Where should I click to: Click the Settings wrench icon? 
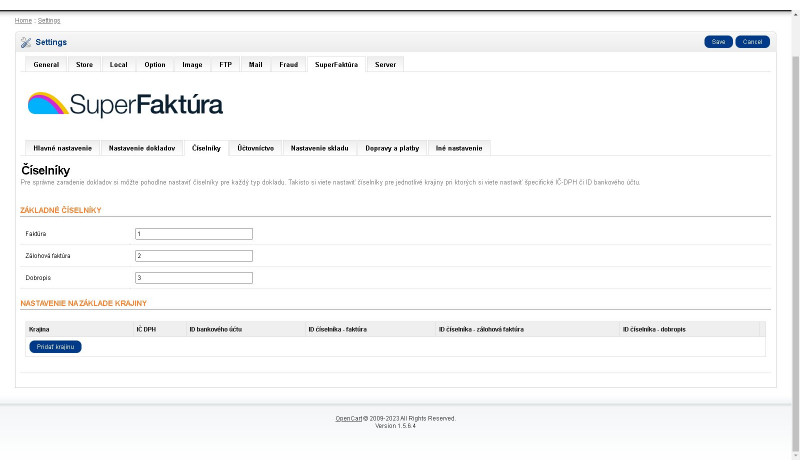26,42
